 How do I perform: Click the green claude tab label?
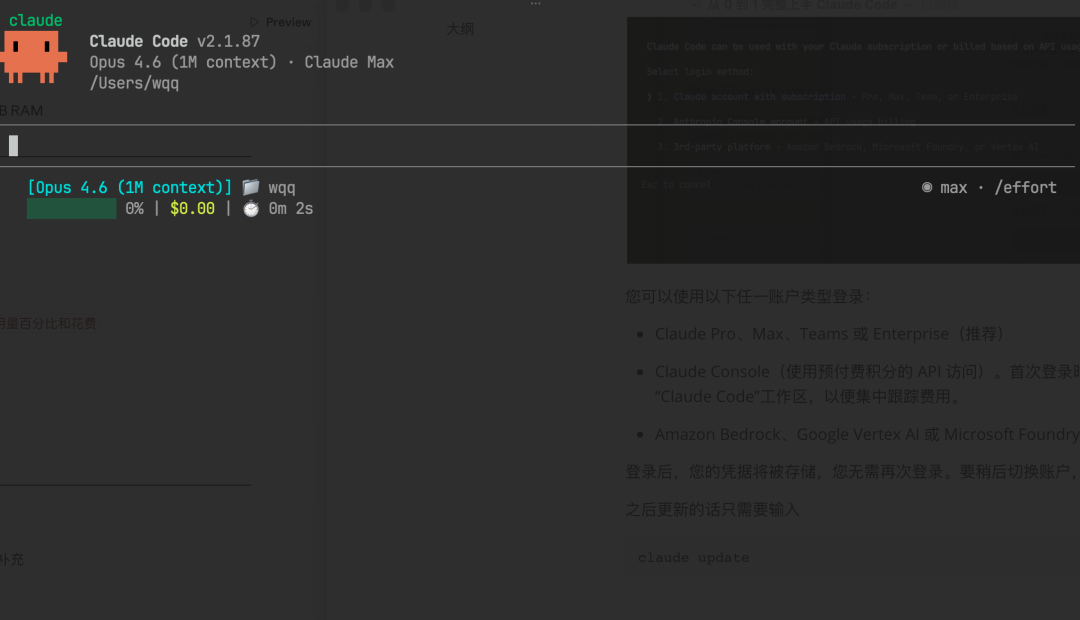[x=36, y=20]
